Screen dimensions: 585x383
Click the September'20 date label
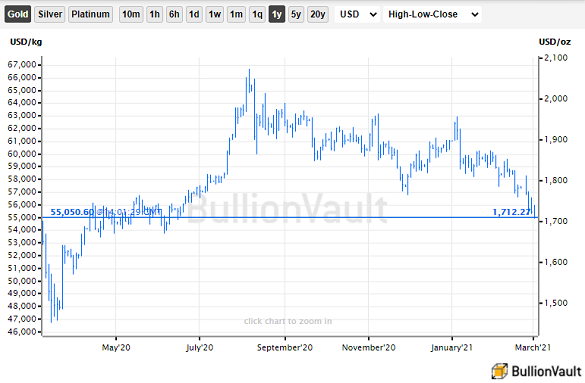click(x=285, y=348)
